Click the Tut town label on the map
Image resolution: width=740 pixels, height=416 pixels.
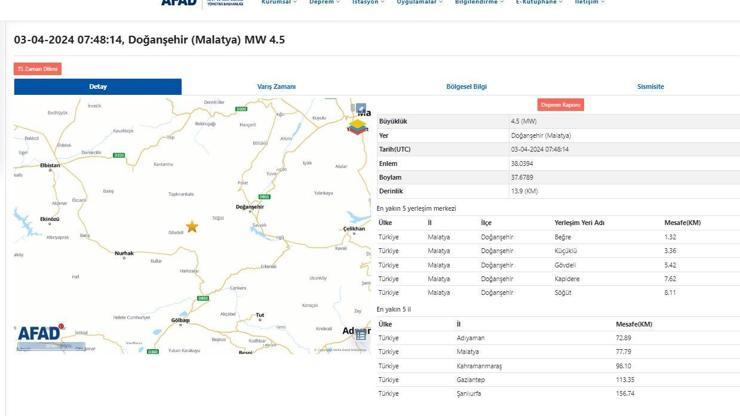pos(260,315)
